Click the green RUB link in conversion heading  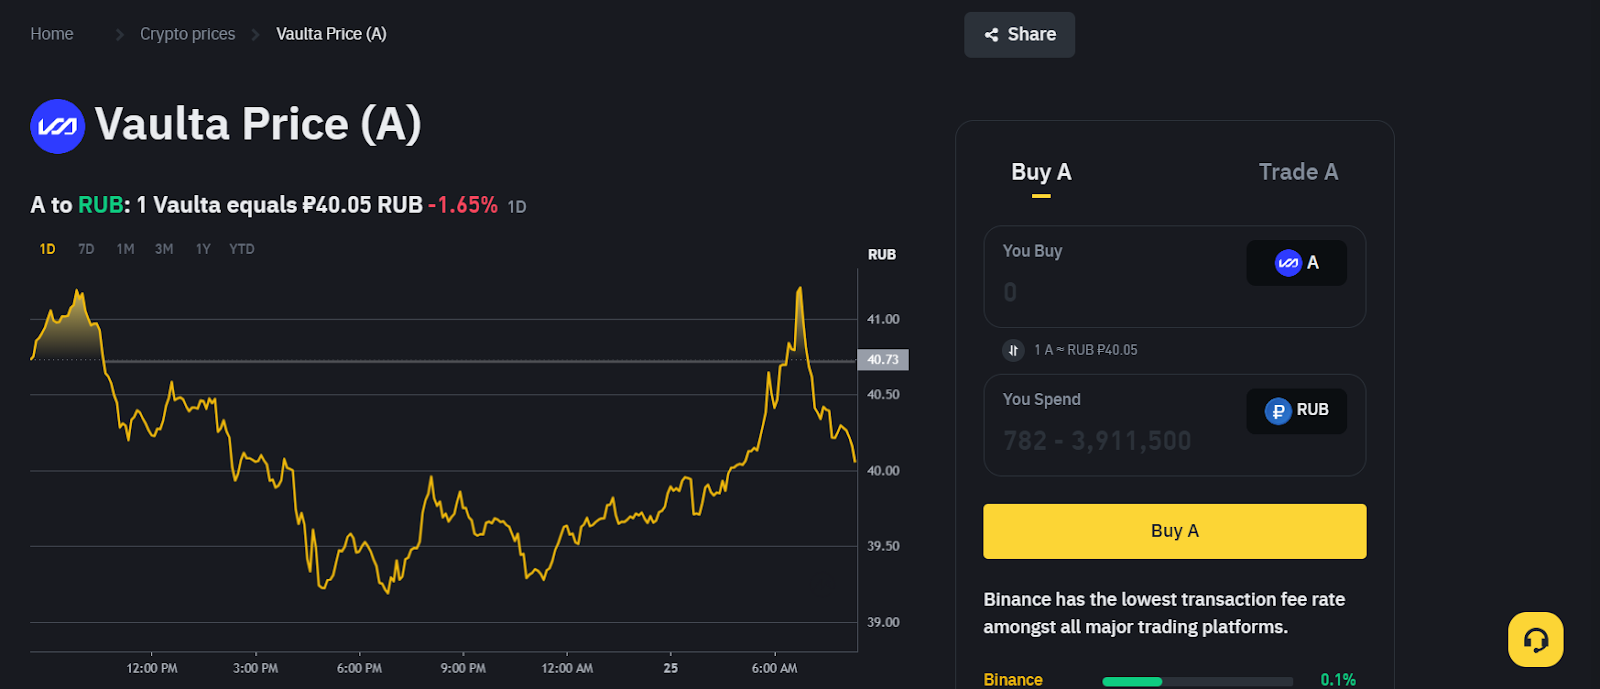coord(100,205)
